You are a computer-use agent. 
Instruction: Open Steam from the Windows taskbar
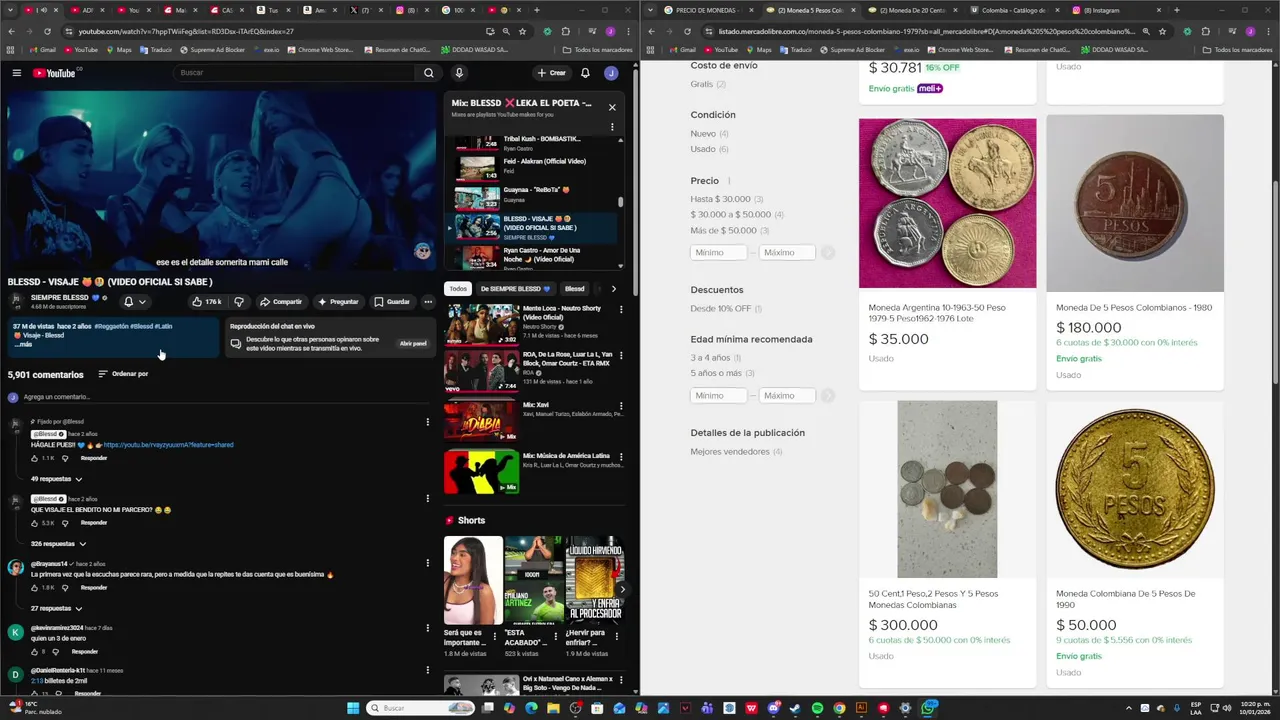point(796,708)
